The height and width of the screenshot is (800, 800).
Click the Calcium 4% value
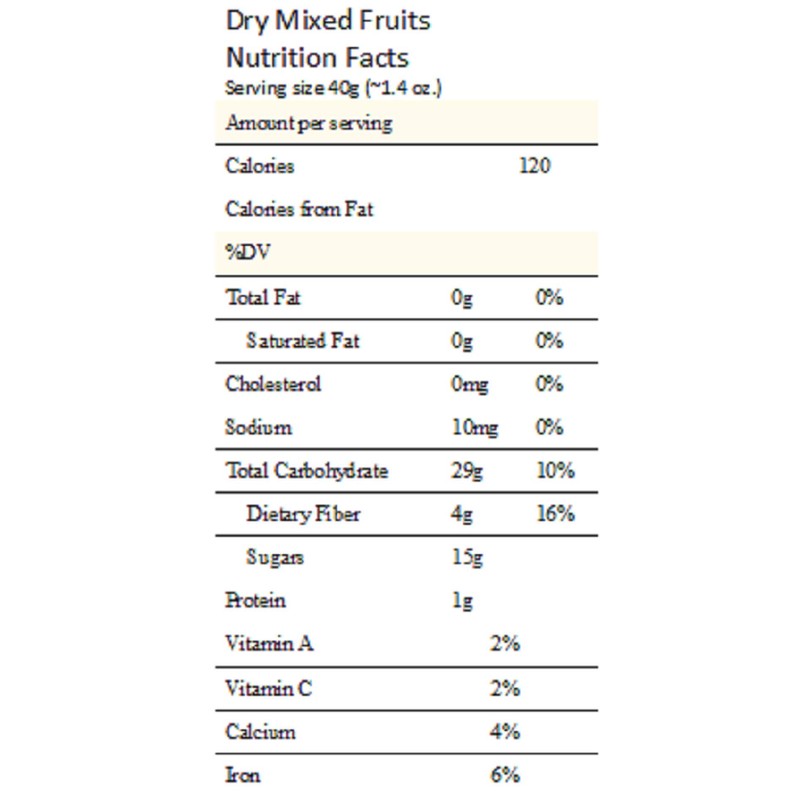[x=505, y=731]
